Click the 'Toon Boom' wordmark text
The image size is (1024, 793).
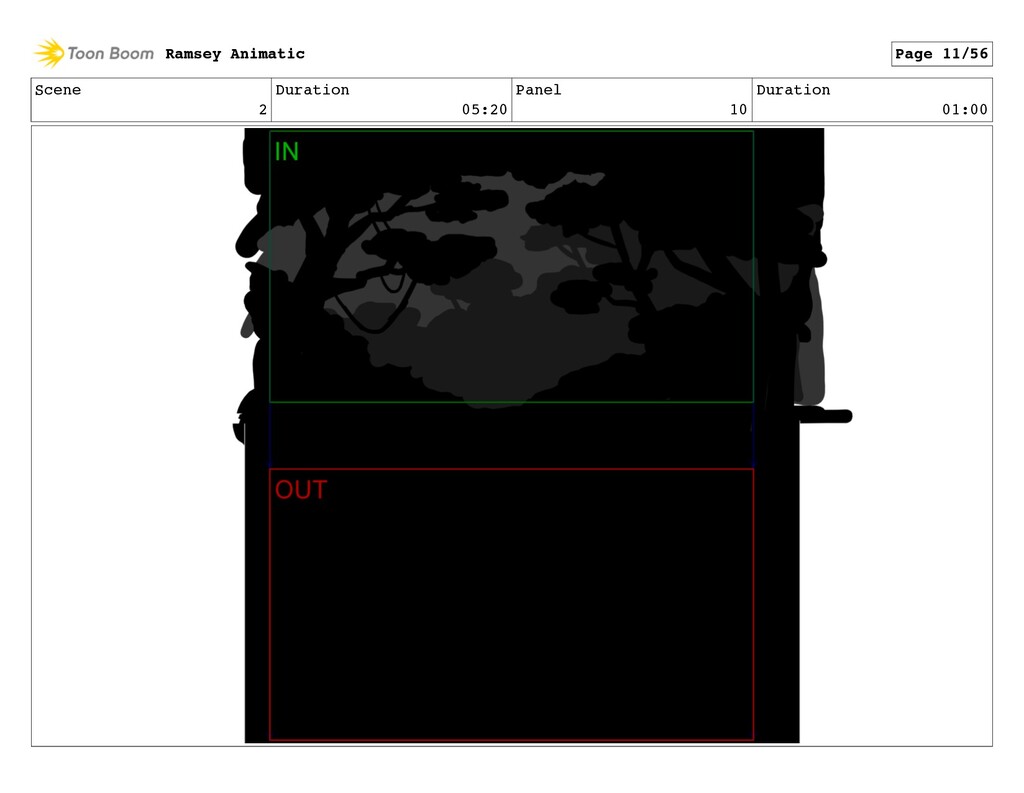pyautogui.click(x=110, y=54)
